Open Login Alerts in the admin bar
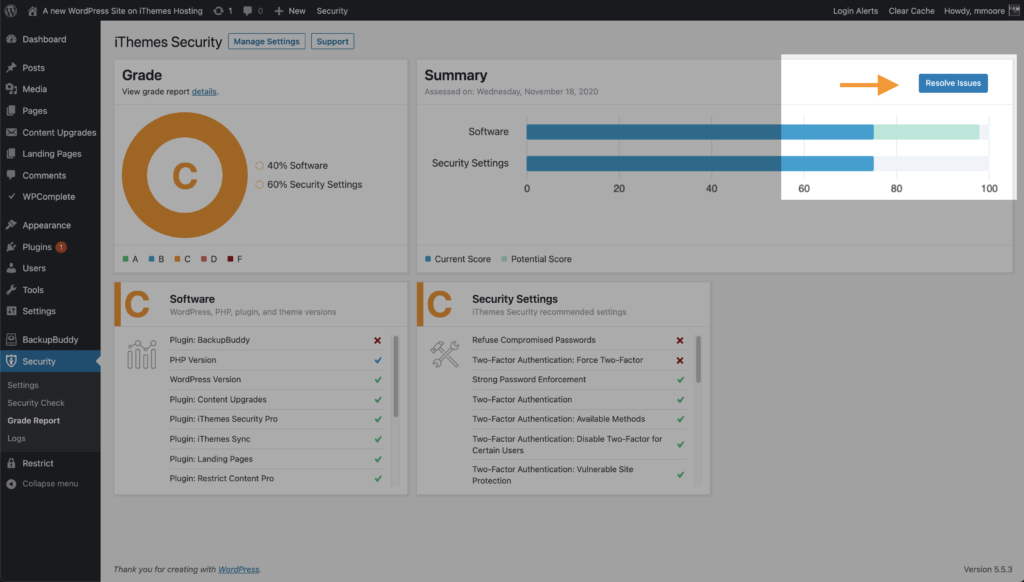 (855, 11)
